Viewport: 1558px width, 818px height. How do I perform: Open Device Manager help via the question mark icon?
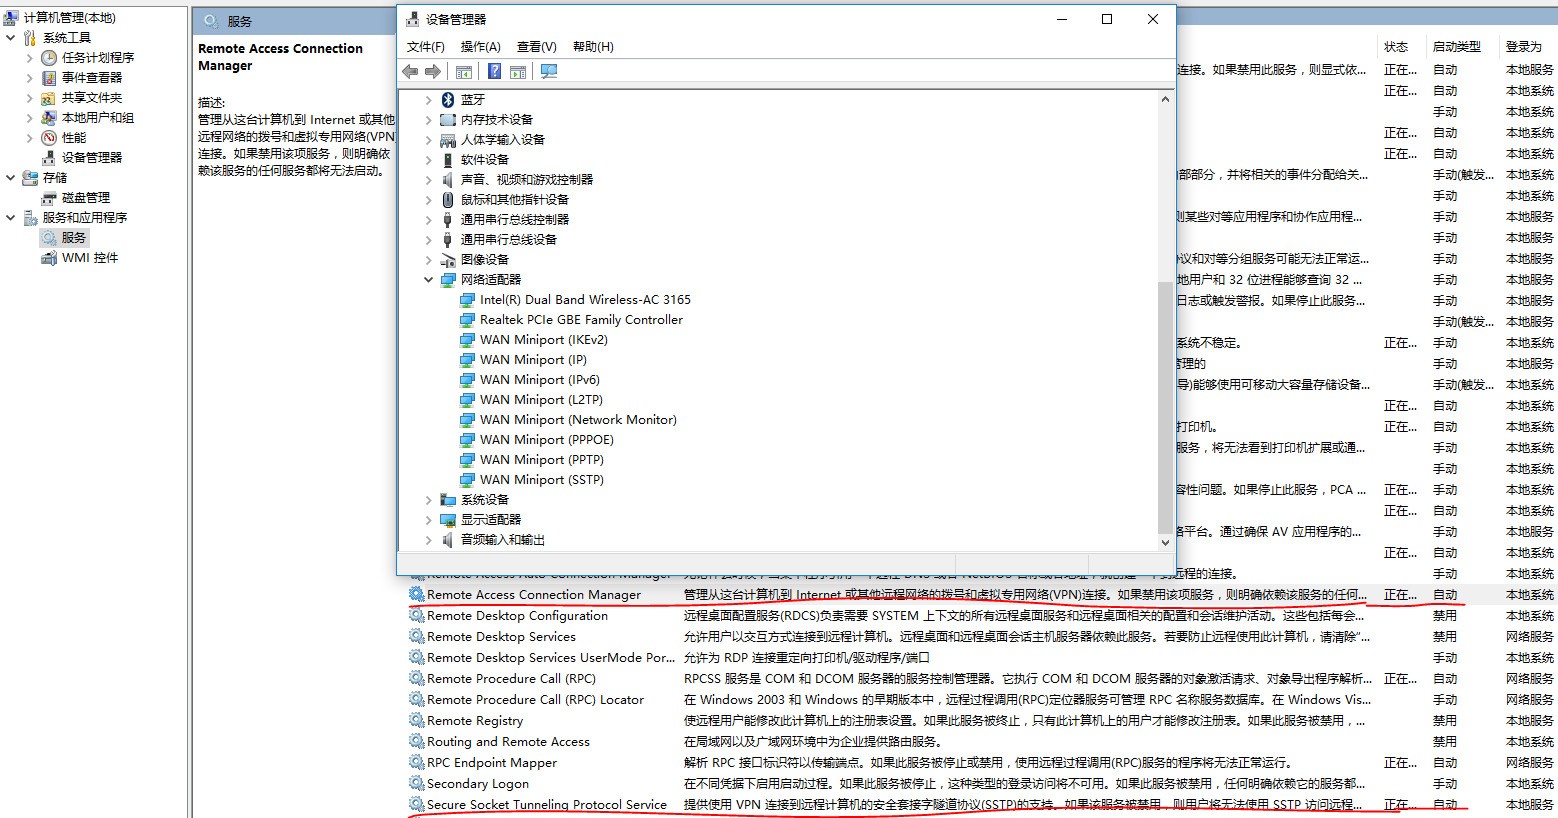click(x=493, y=71)
